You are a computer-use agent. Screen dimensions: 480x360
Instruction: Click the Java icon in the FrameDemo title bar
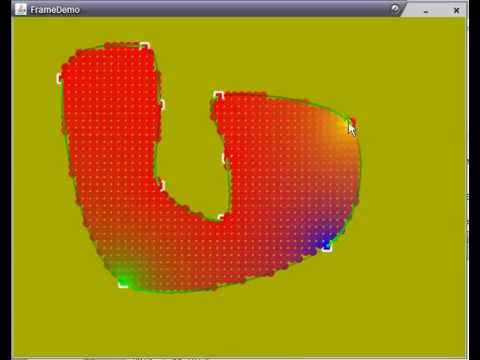[21, 9]
